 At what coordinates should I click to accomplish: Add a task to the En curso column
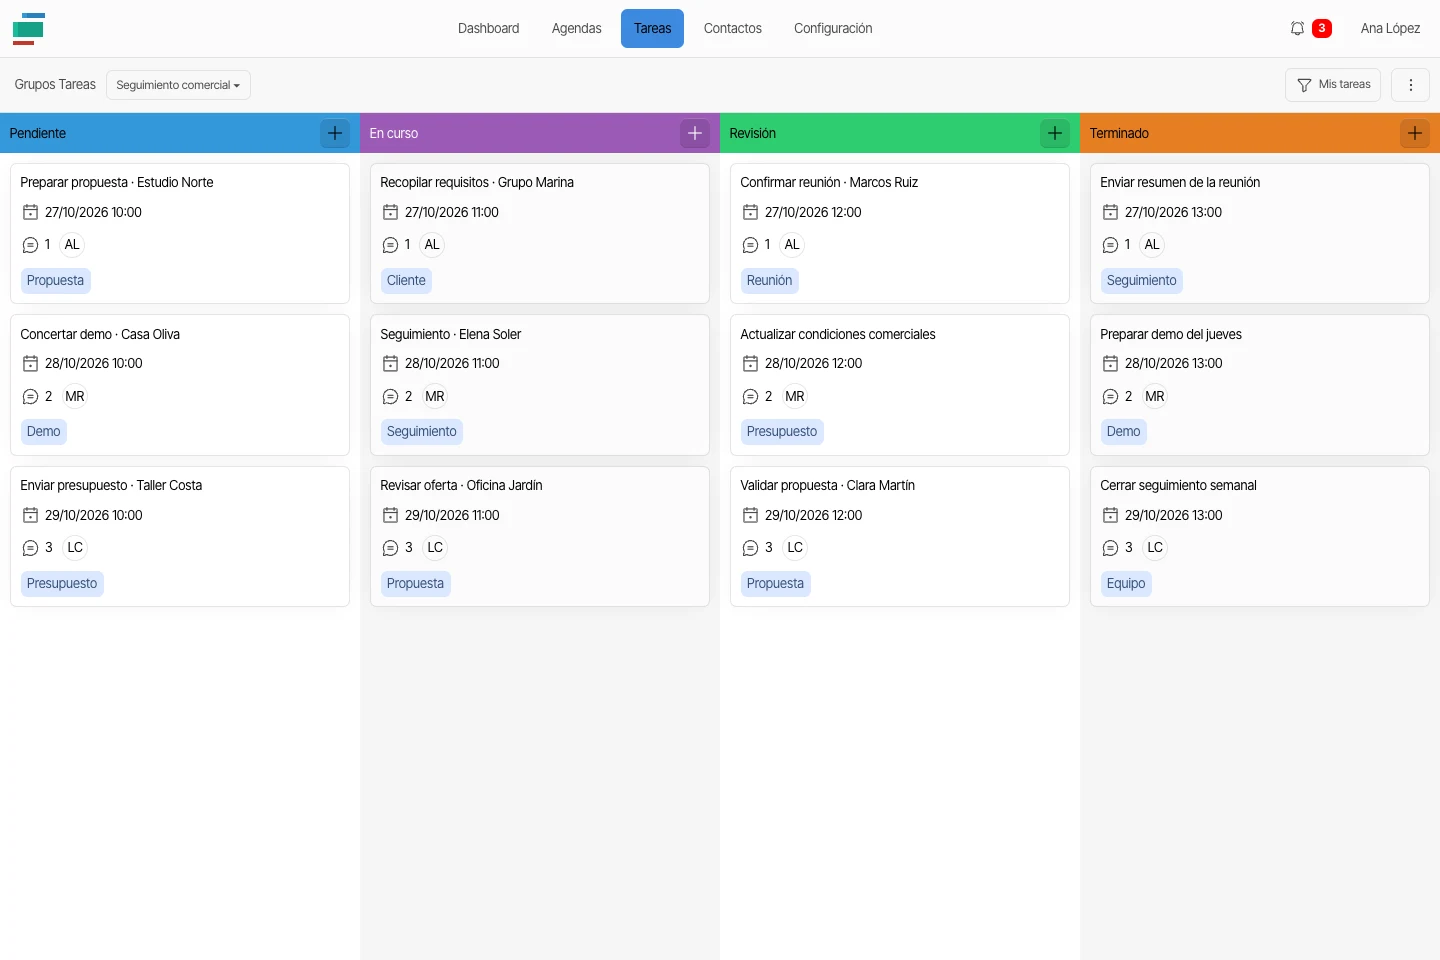click(x=695, y=133)
